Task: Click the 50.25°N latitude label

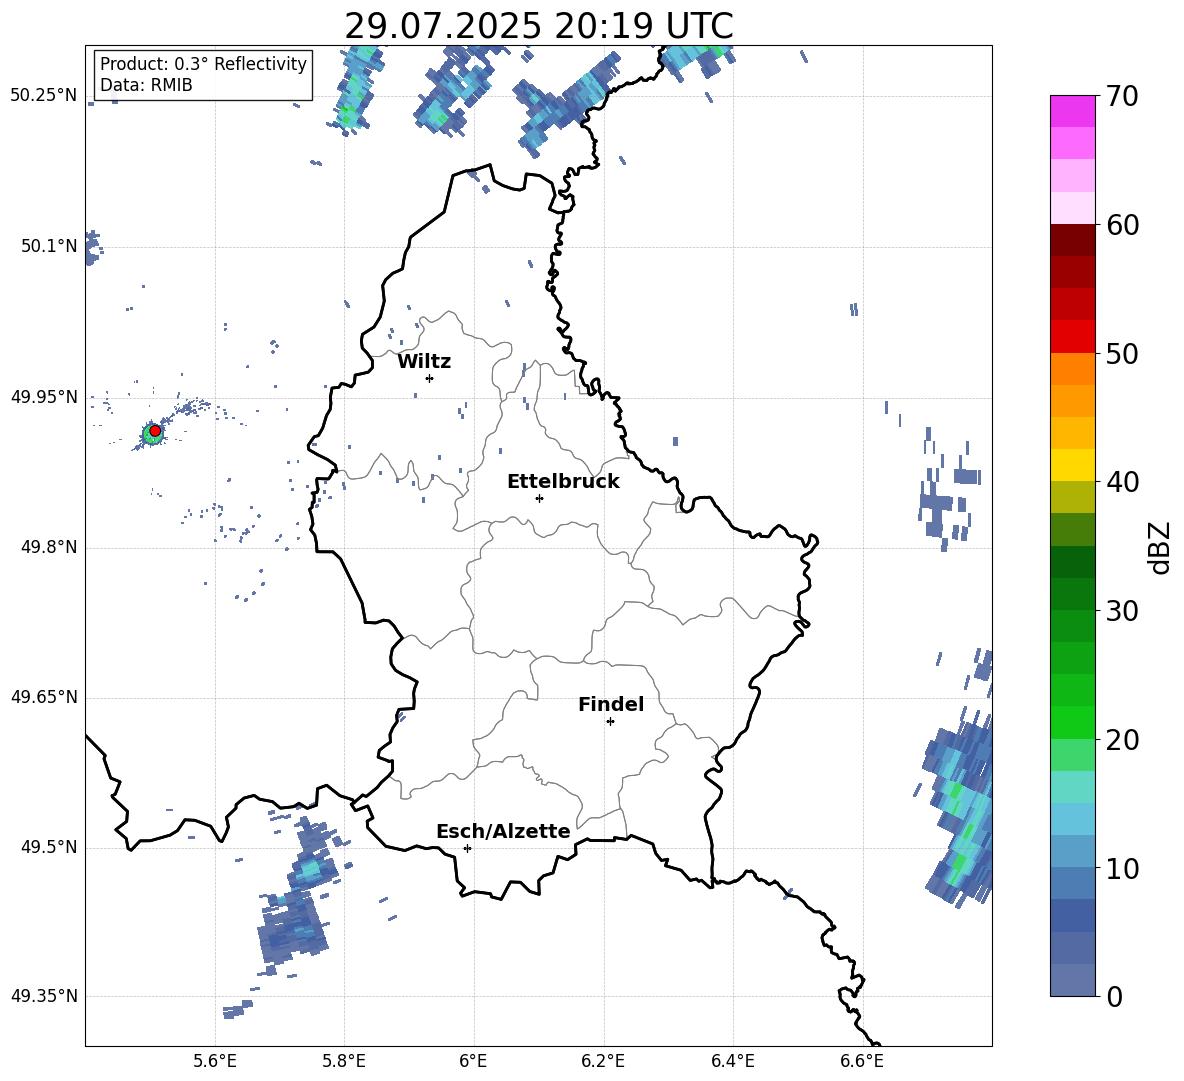Action: coord(44,96)
